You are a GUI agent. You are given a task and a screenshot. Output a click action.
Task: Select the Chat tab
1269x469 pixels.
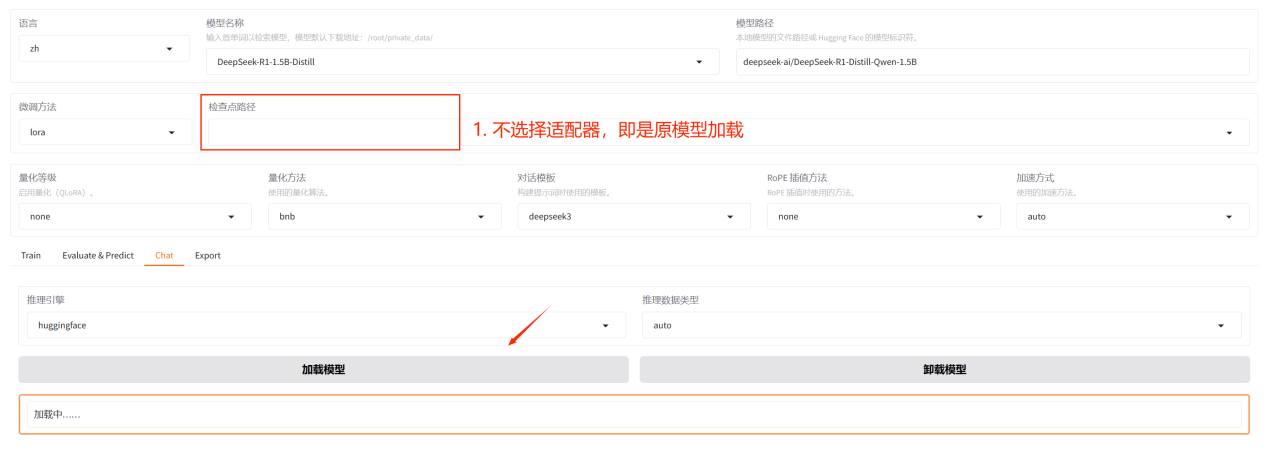(x=164, y=255)
